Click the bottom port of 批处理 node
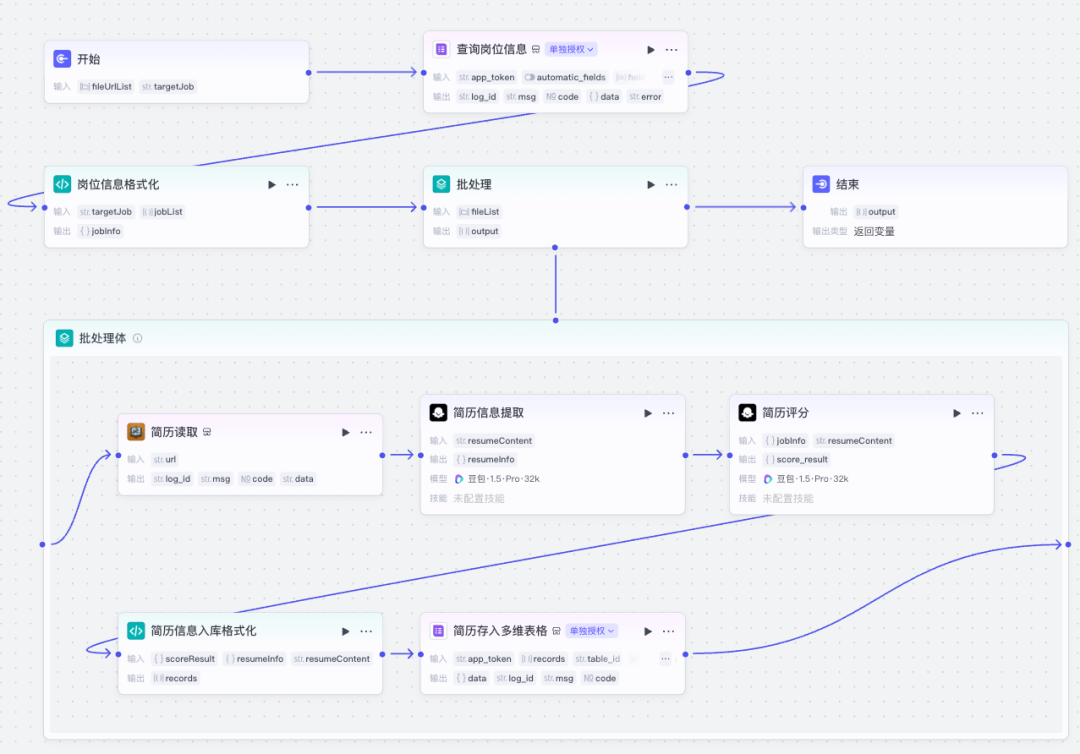 (x=555, y=247)
